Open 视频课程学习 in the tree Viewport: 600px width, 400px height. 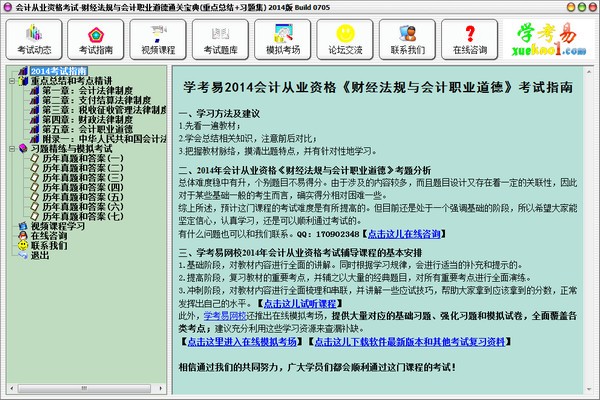tap(58, 226)
